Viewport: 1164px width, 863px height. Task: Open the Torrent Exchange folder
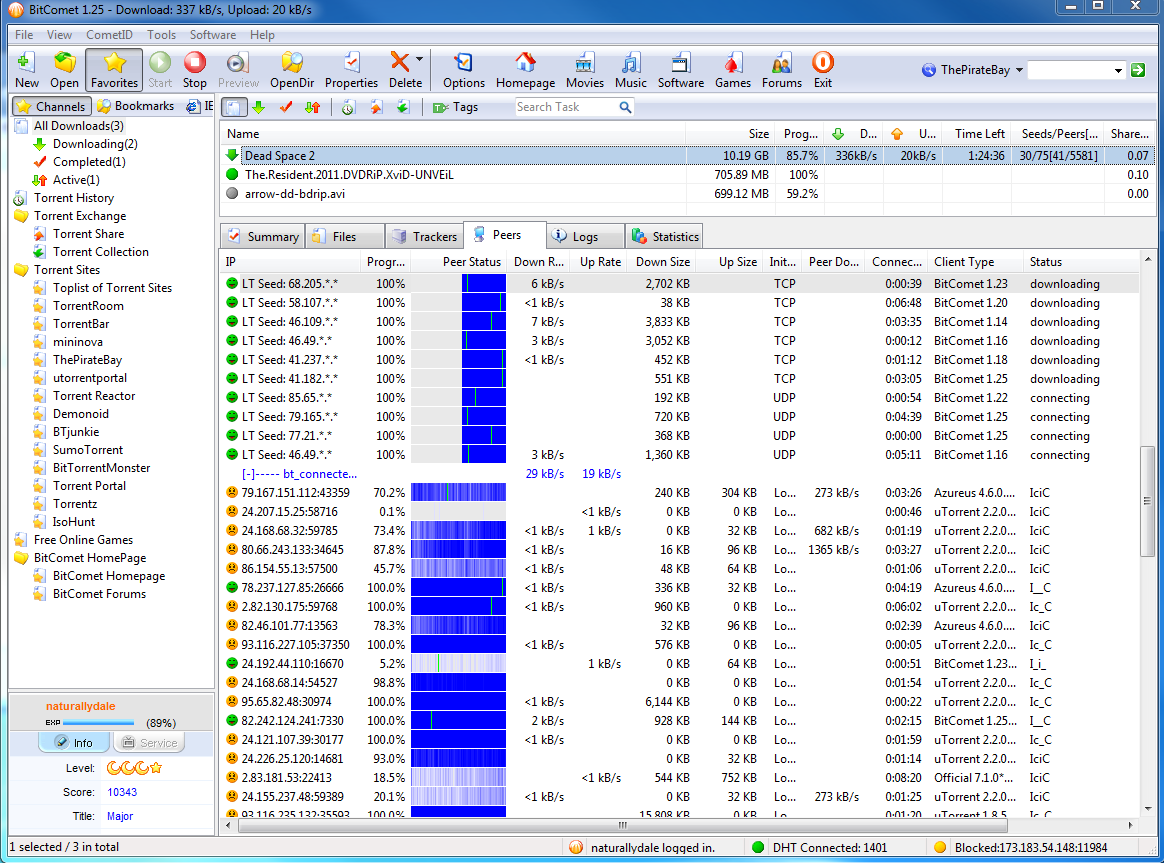79,216
